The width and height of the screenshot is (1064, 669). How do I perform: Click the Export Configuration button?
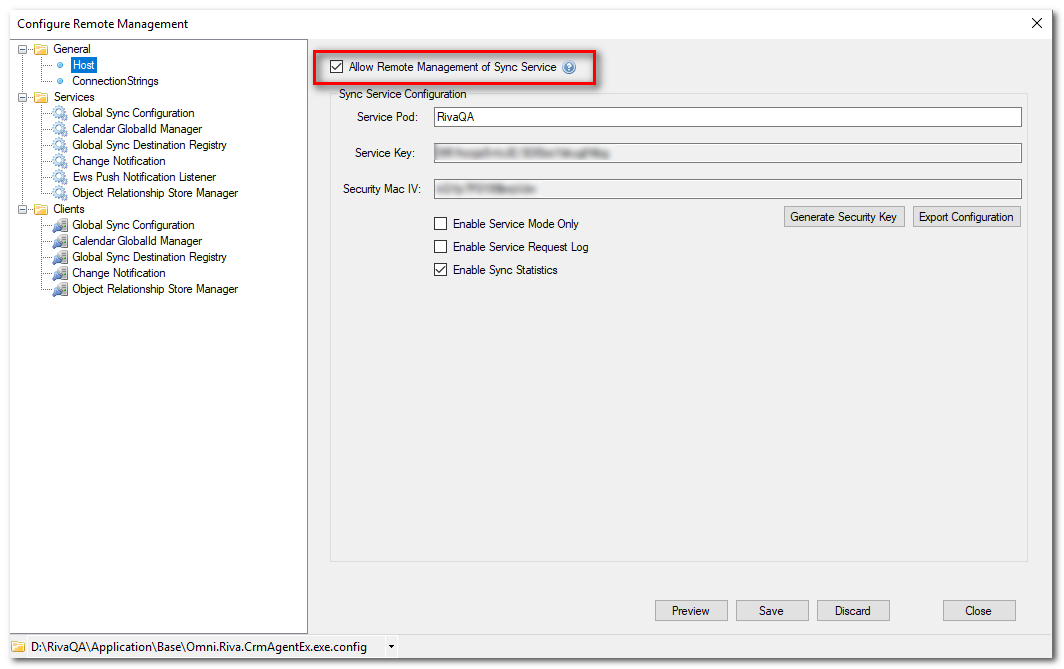966,216
